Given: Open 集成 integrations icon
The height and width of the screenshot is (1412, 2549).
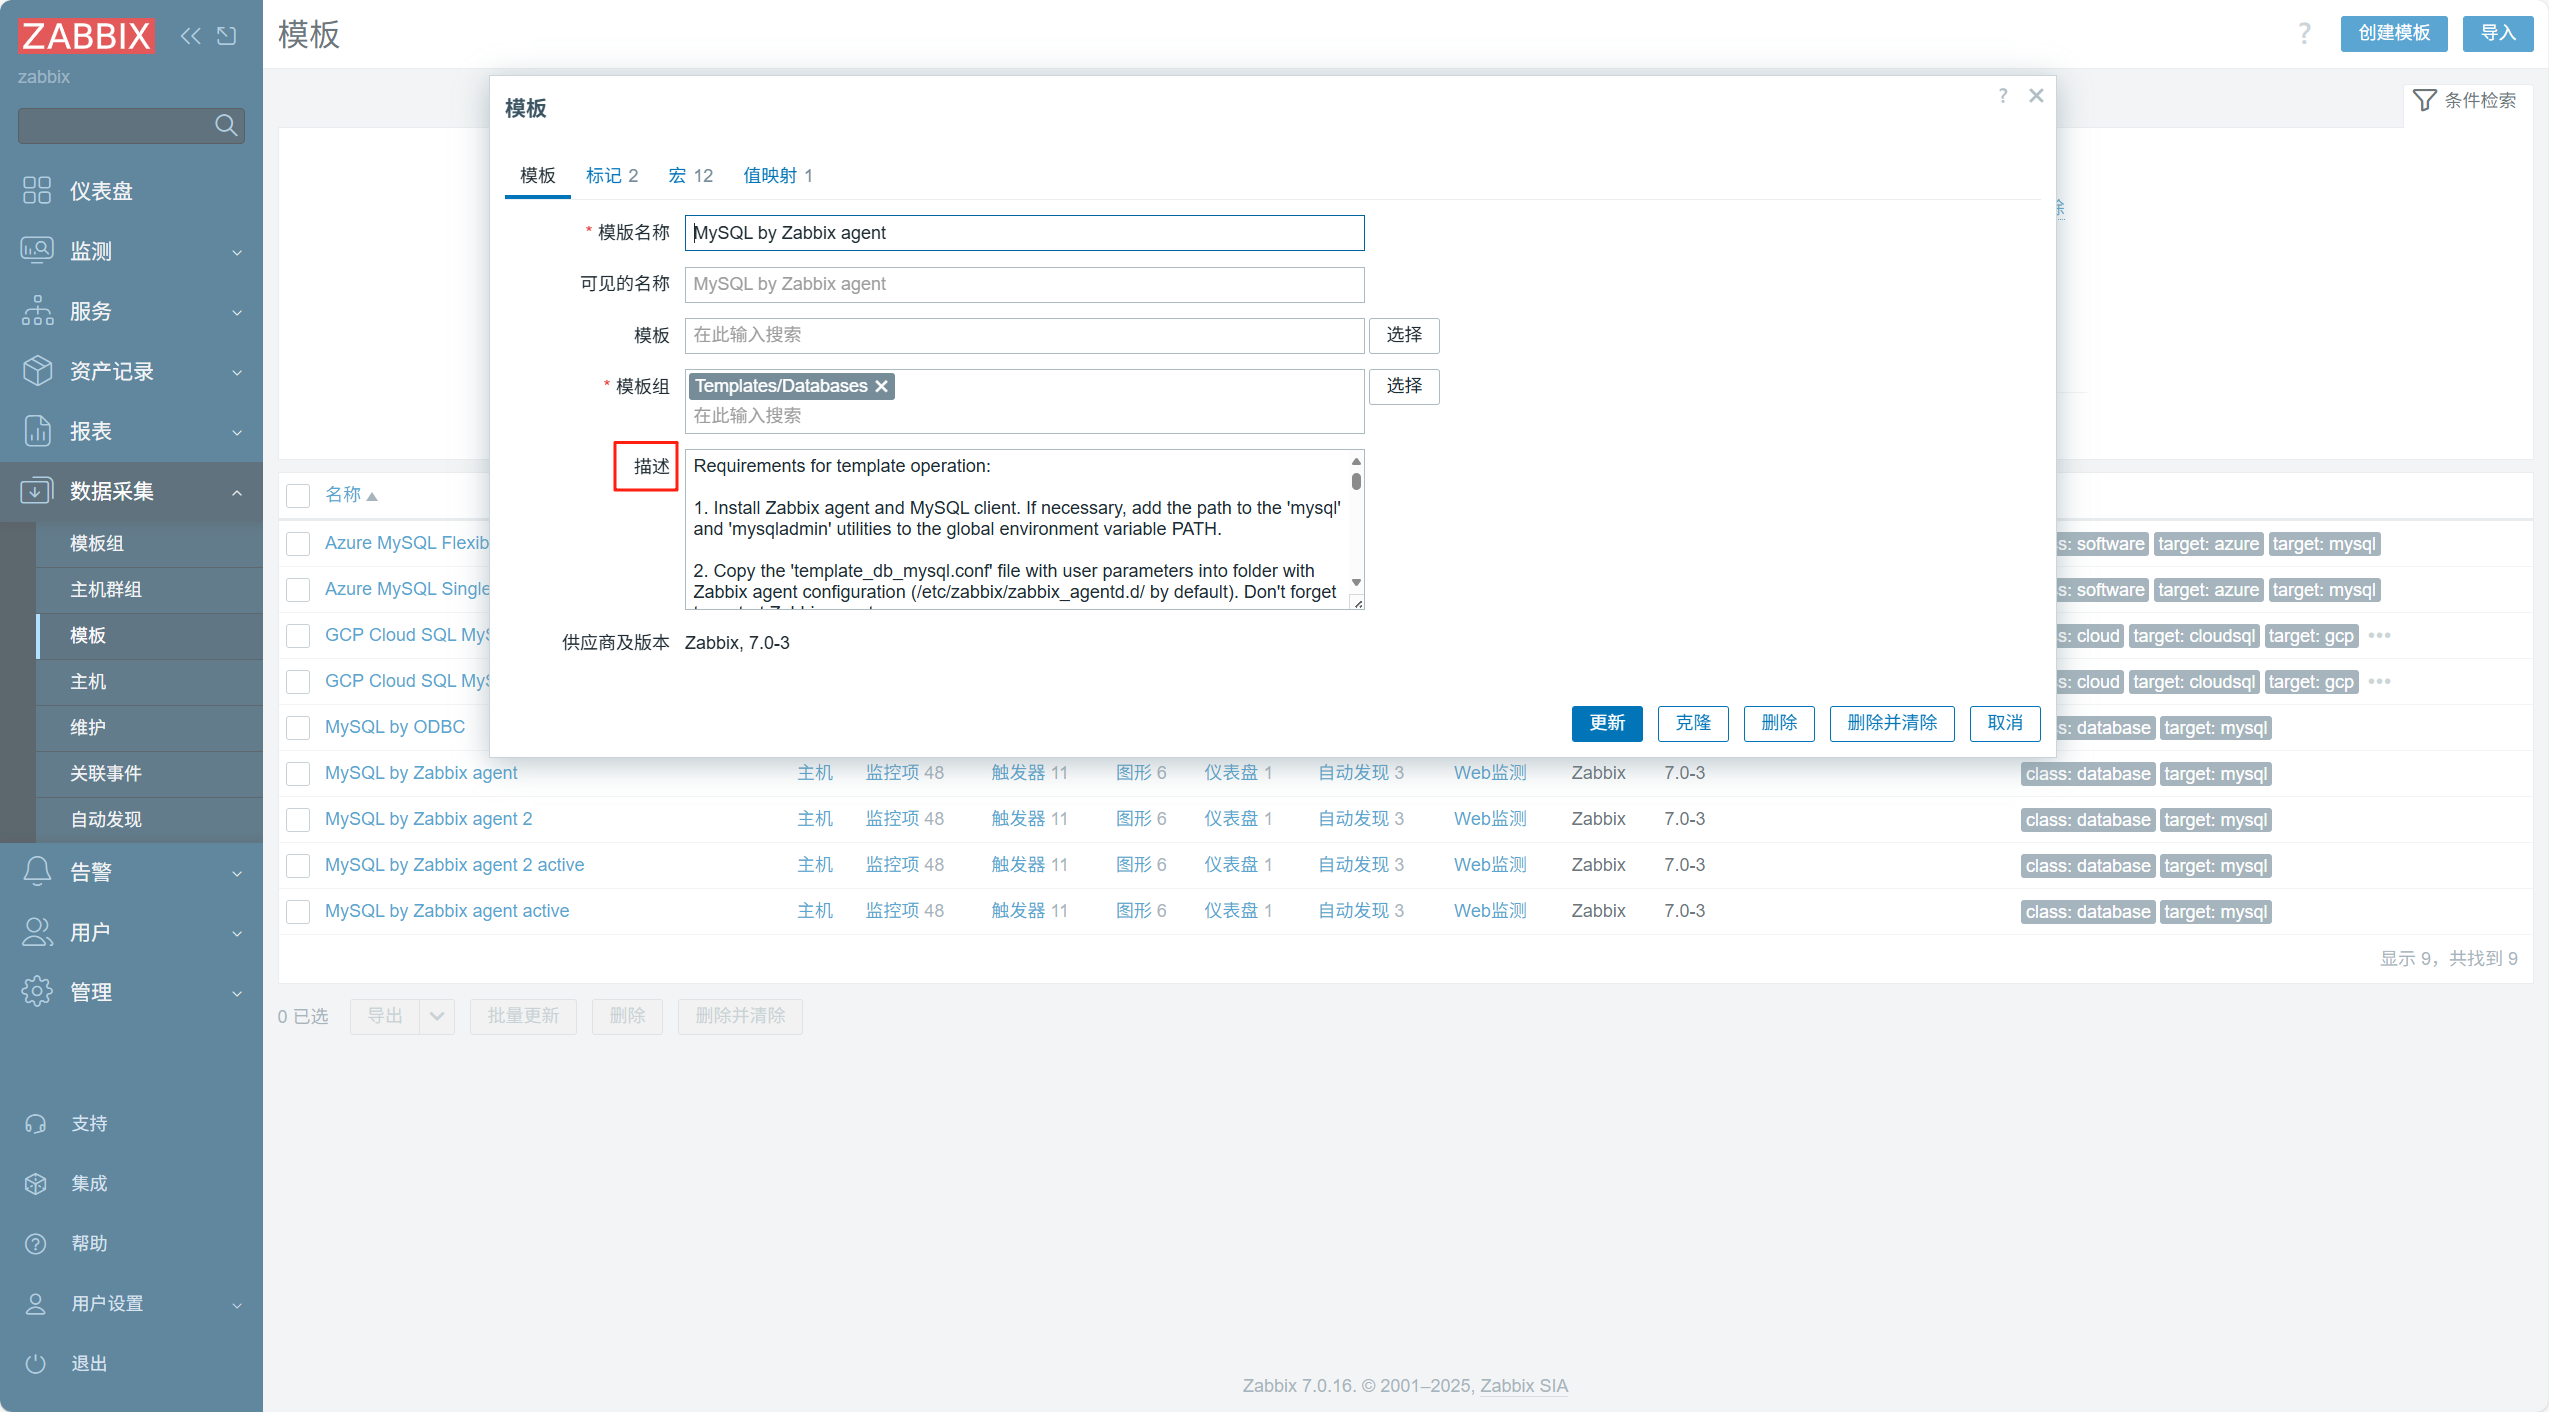Looking at the screenshot, I should [36, 1184].
